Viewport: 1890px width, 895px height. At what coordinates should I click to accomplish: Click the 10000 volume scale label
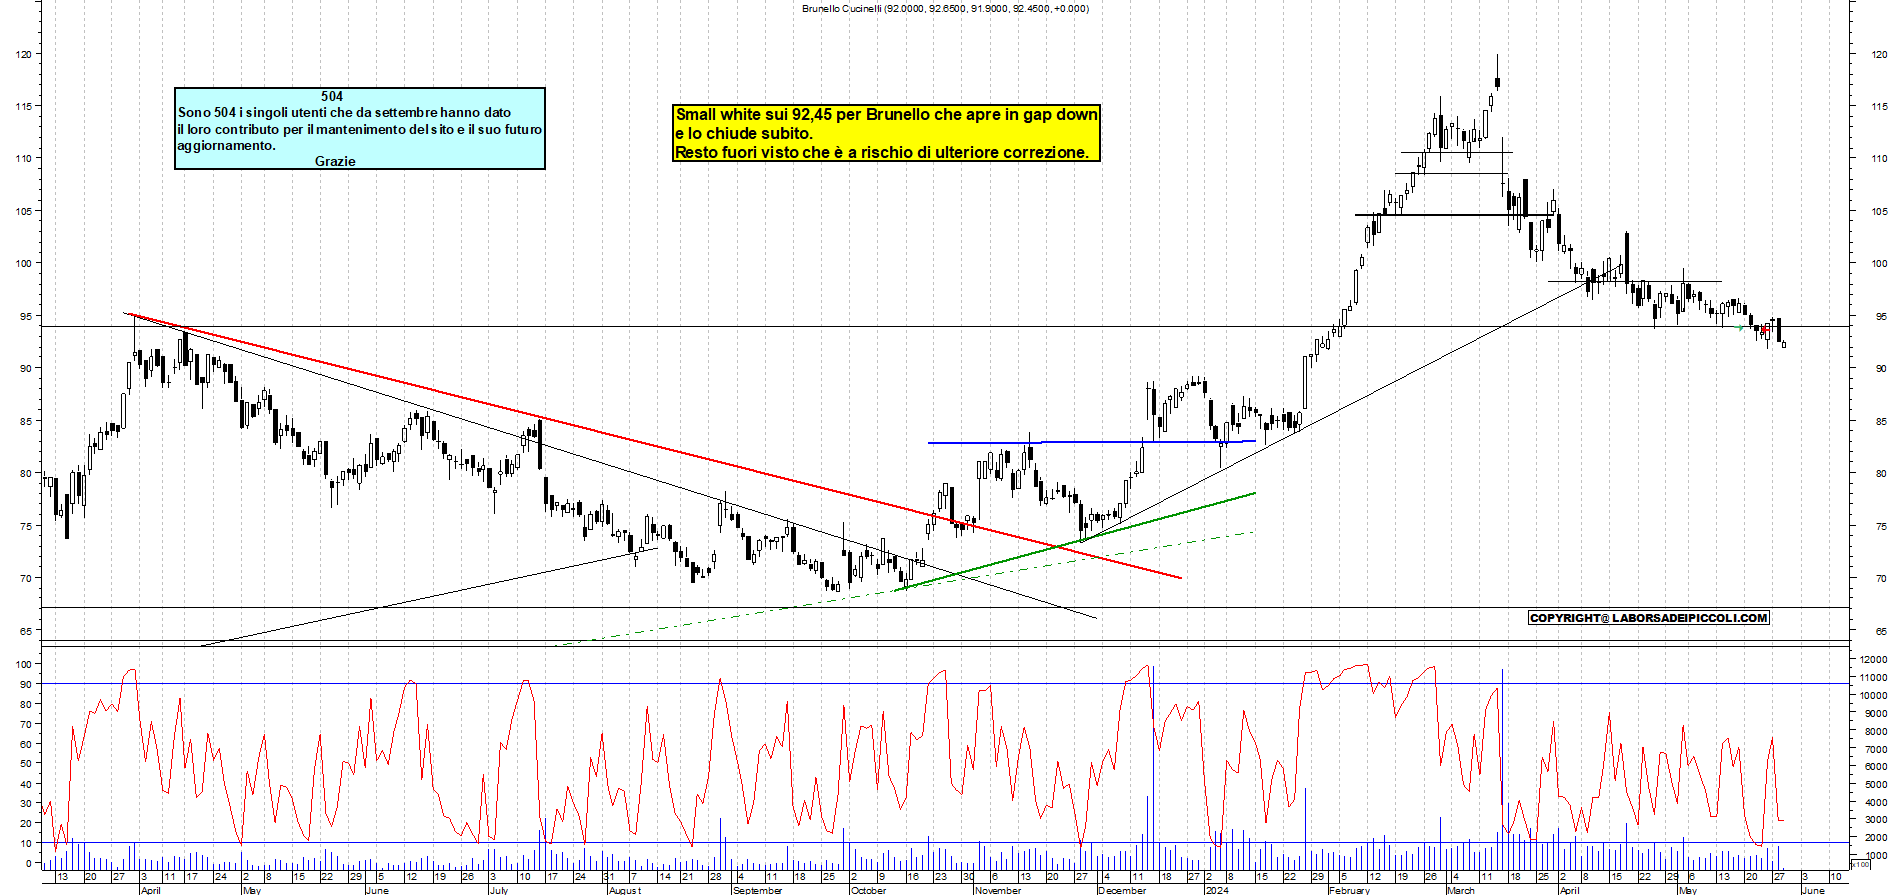[1873, 696]
